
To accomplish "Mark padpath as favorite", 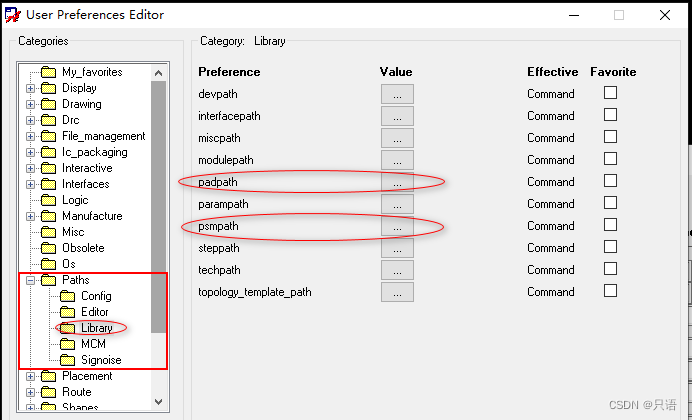I will 610,181.
